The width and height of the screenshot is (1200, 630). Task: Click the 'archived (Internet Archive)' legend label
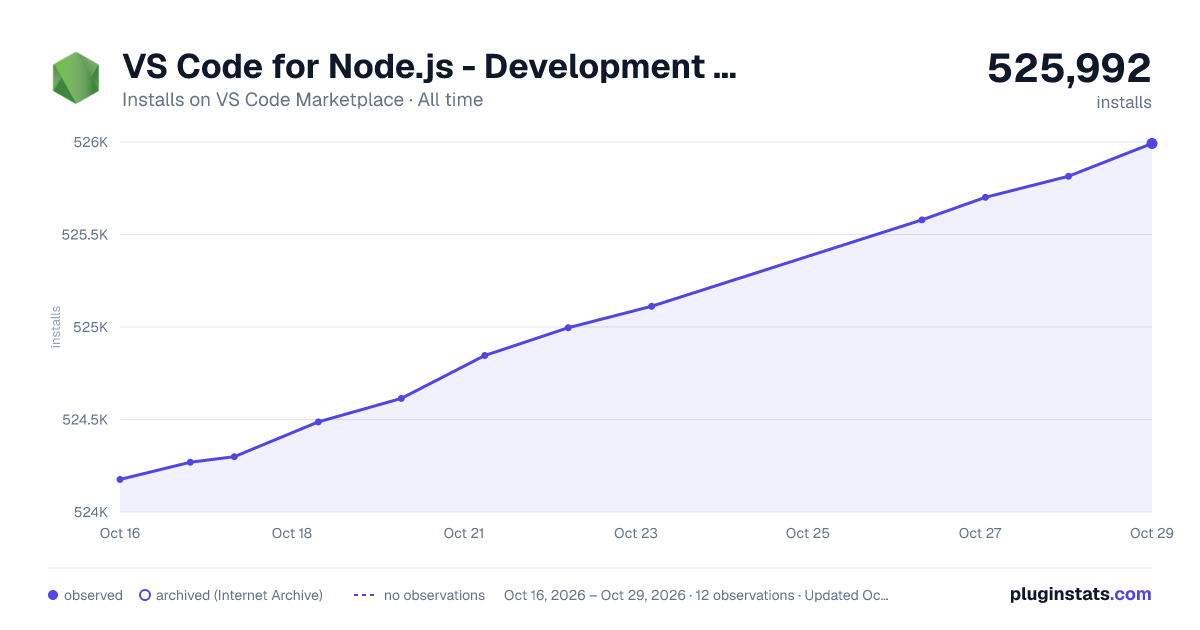(239, 595)
